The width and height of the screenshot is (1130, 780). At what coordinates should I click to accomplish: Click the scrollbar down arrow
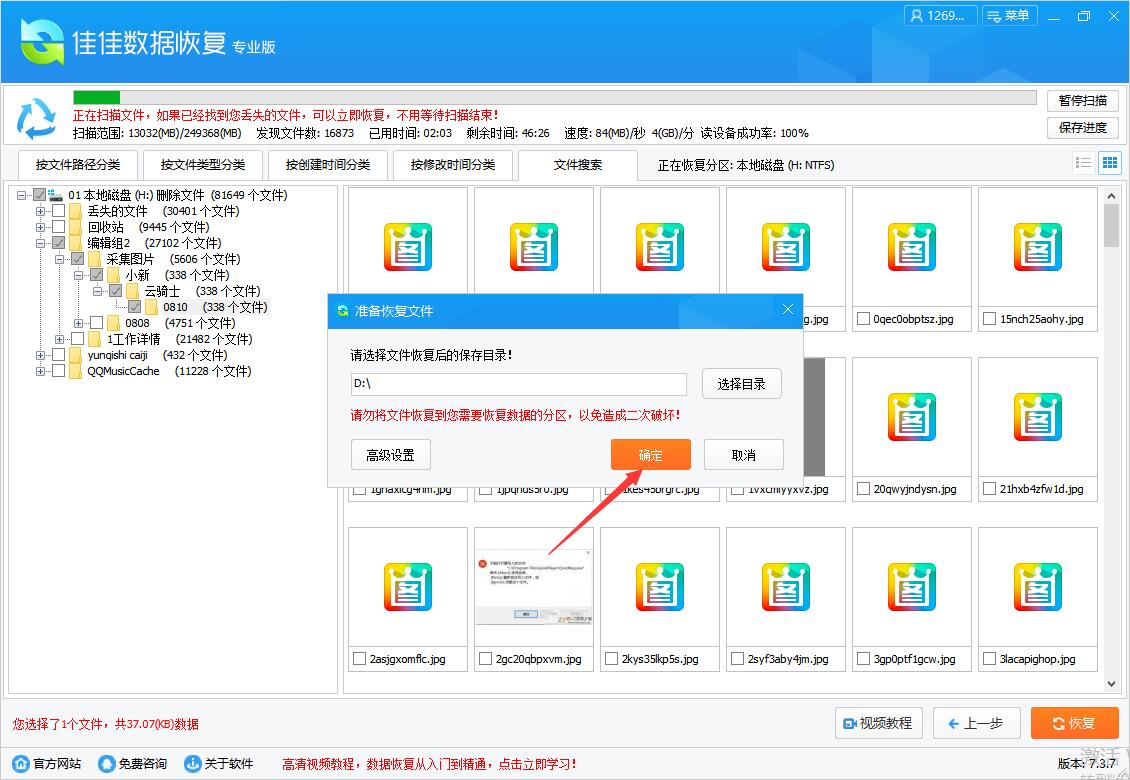pos(1111,683)
